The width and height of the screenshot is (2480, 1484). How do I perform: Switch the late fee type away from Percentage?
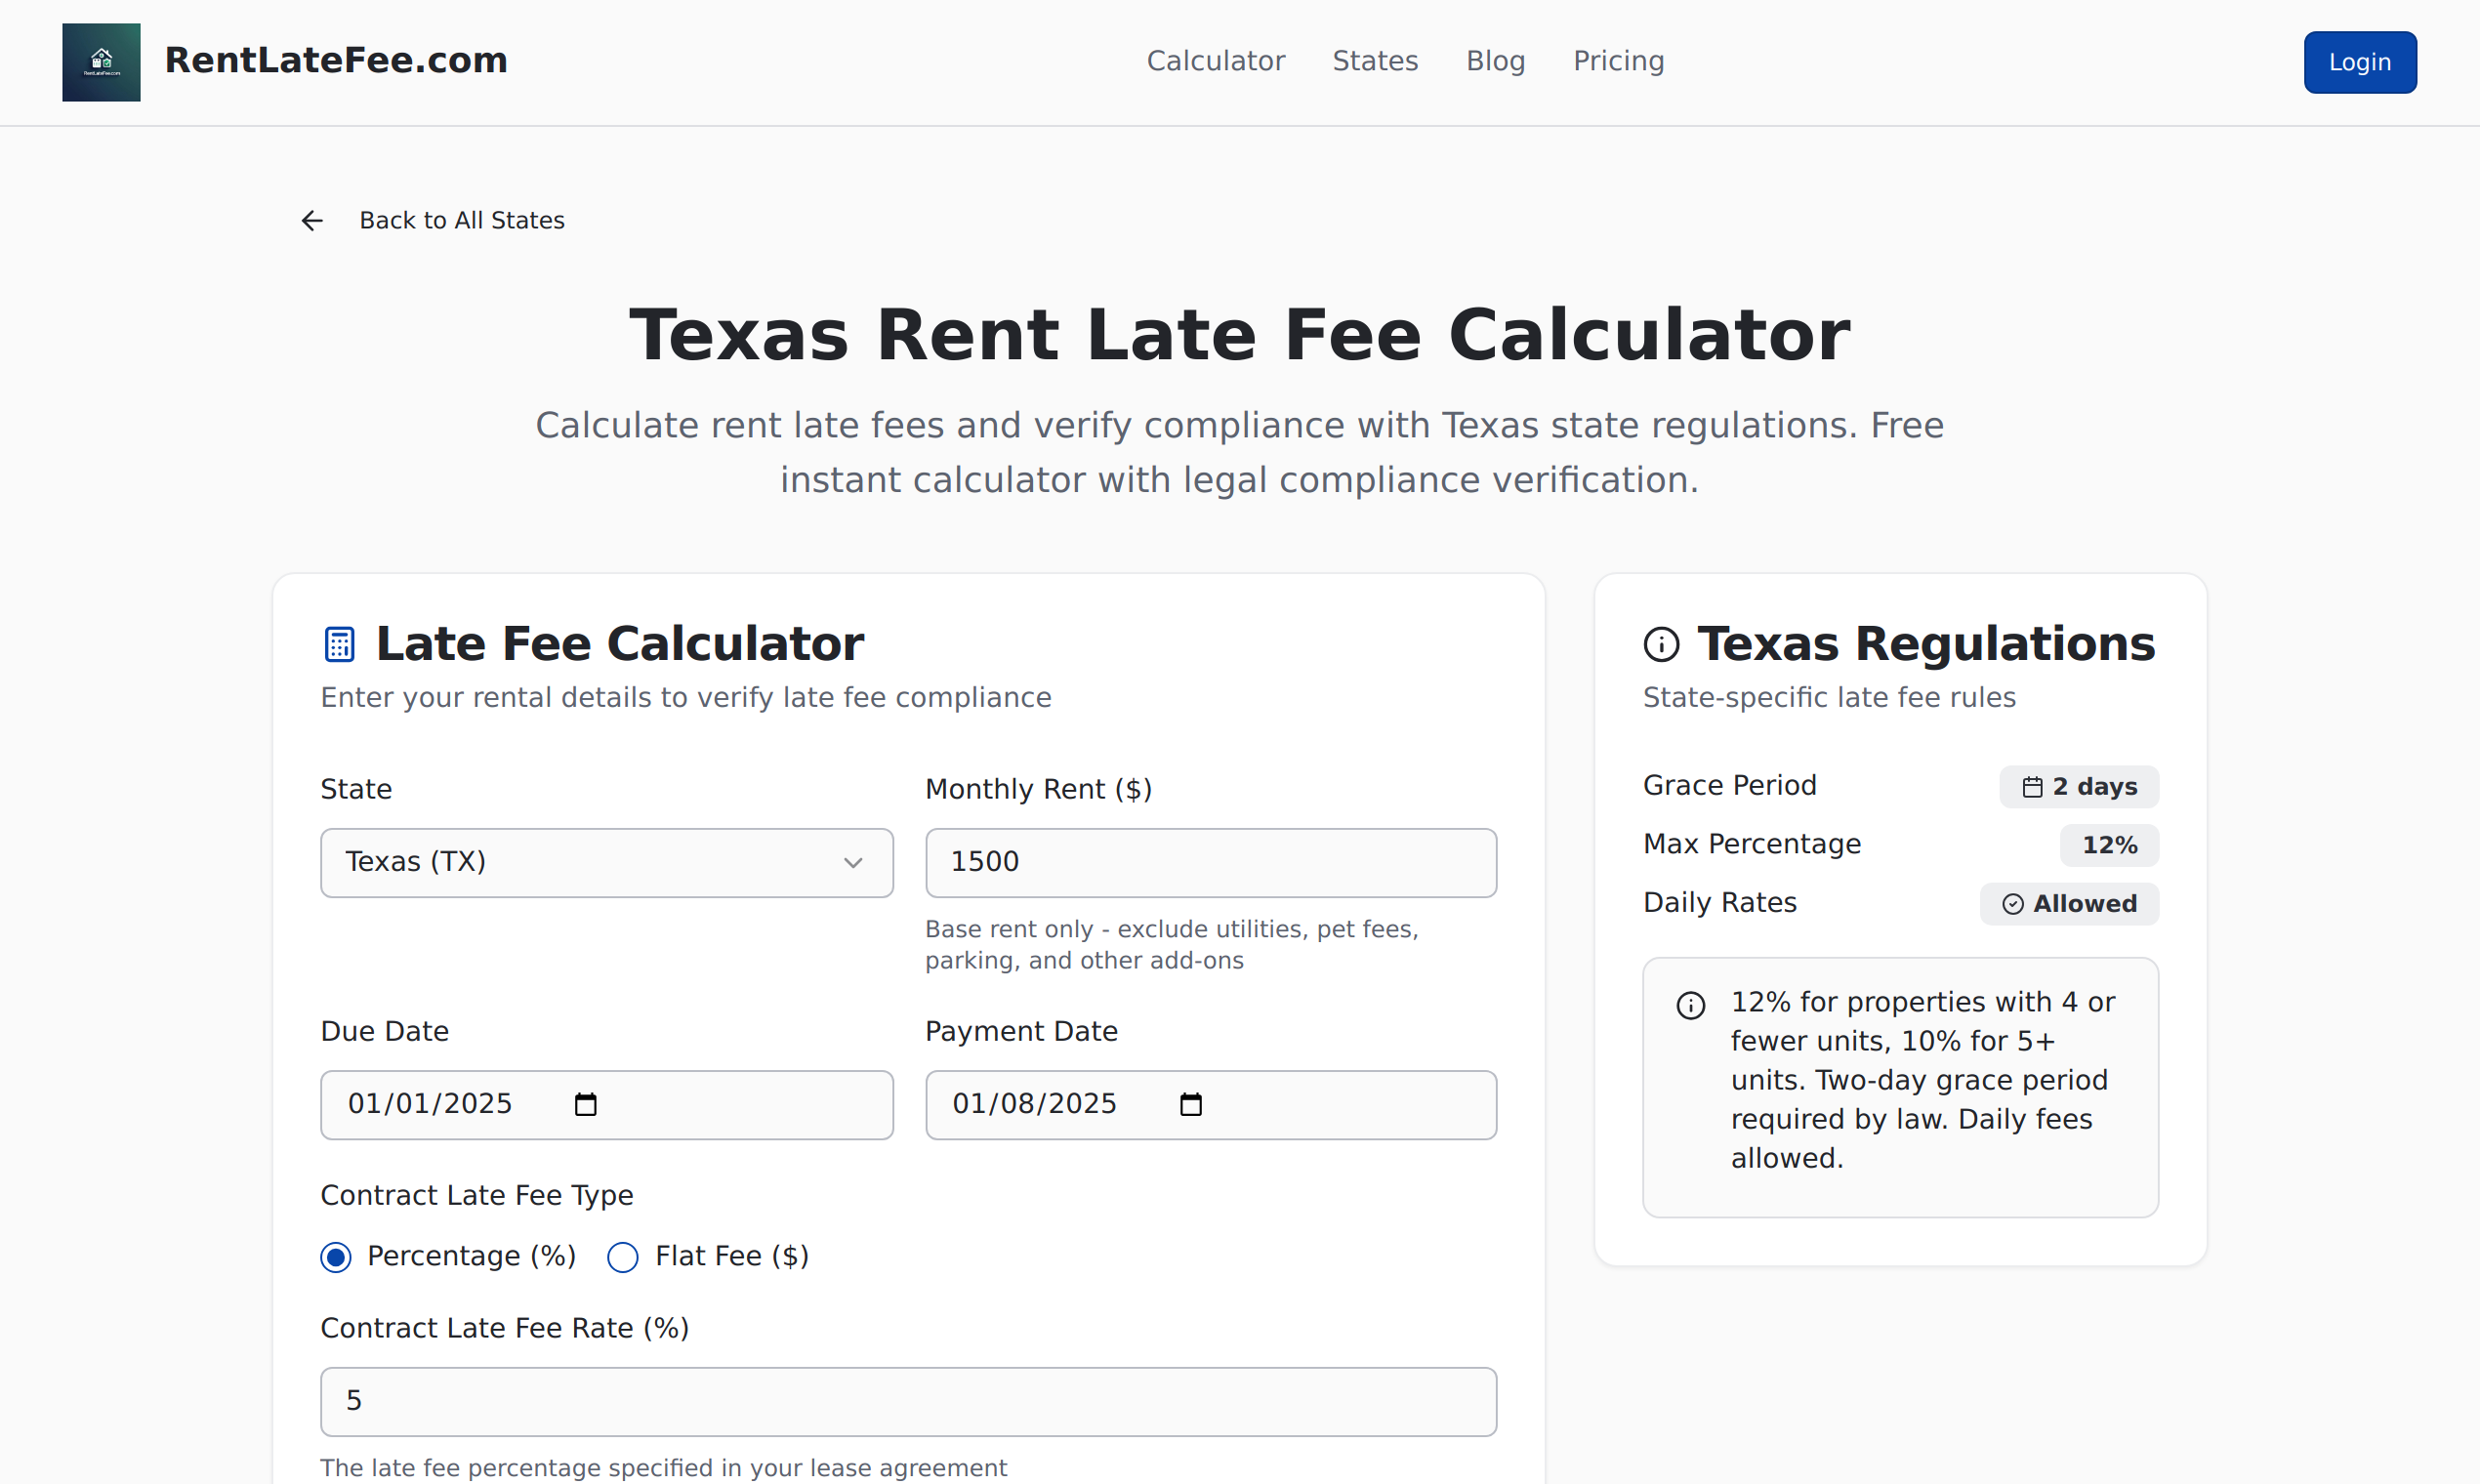622,1257
